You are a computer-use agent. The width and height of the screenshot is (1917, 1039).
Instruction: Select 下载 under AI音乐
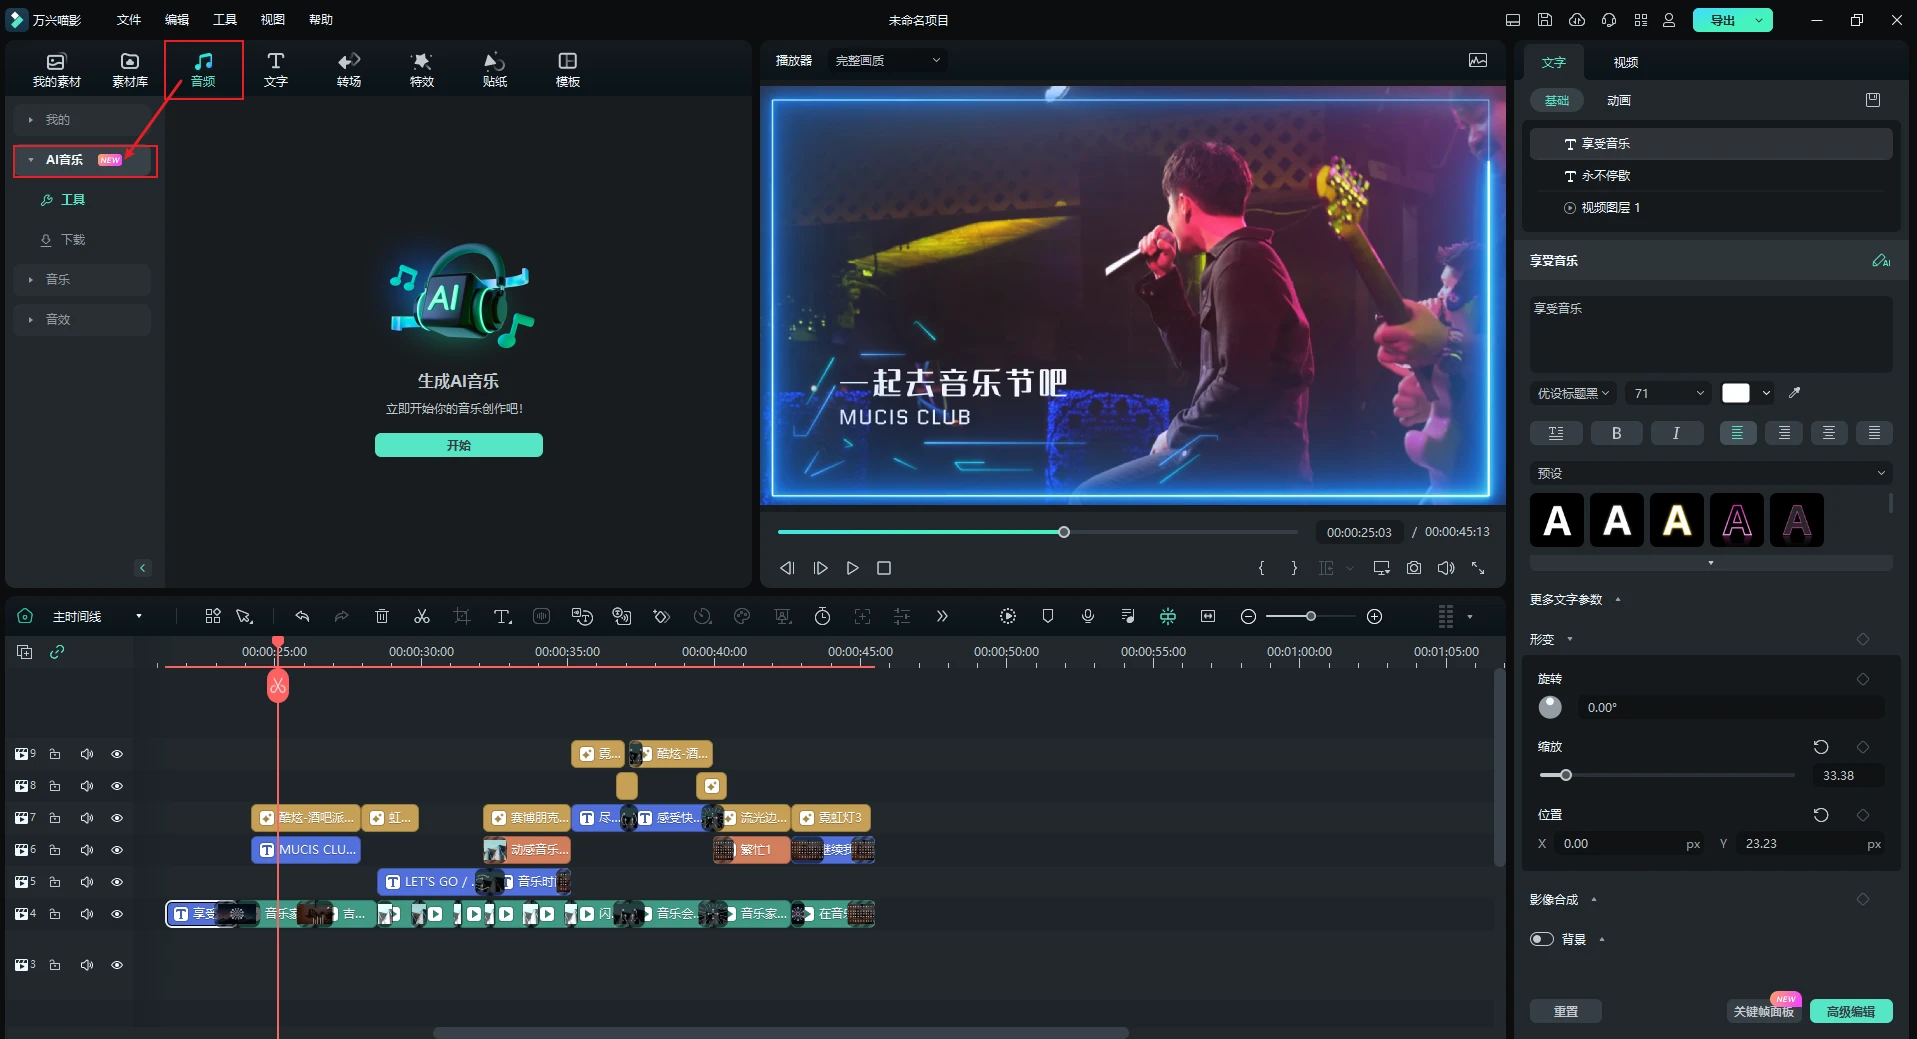click(73, 240)
